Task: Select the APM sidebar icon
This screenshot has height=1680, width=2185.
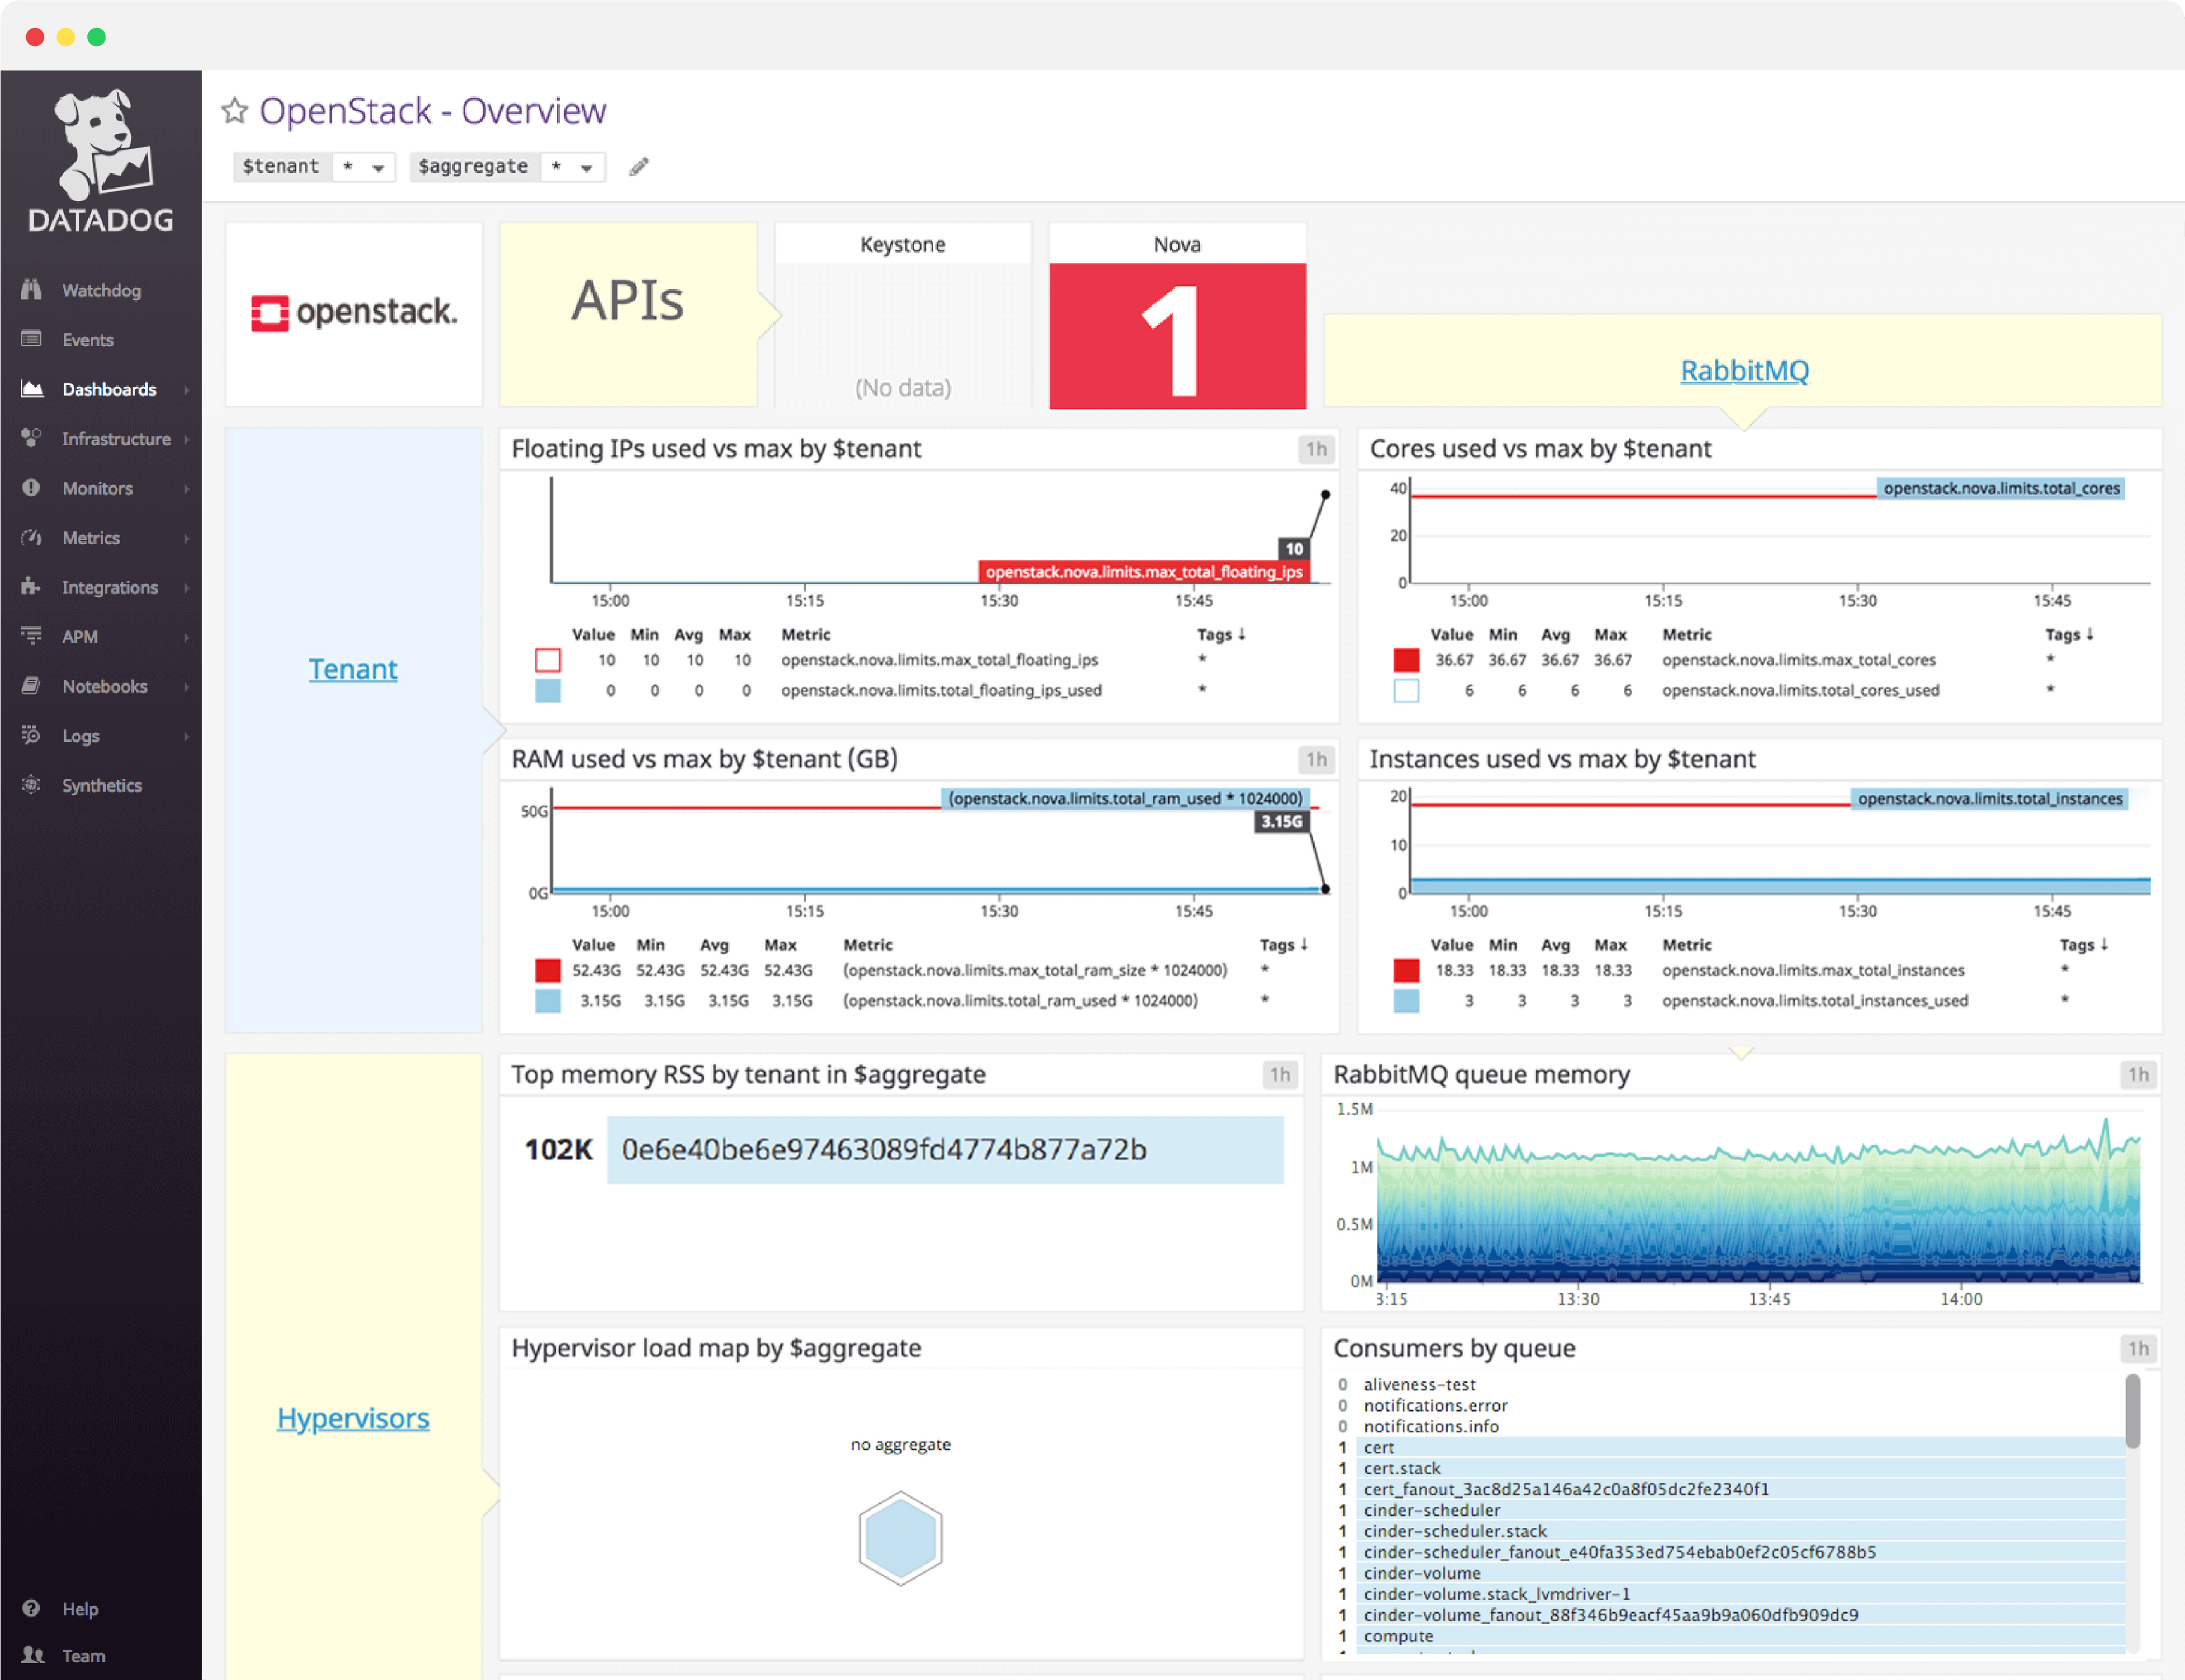Action: tap(31, 636)
